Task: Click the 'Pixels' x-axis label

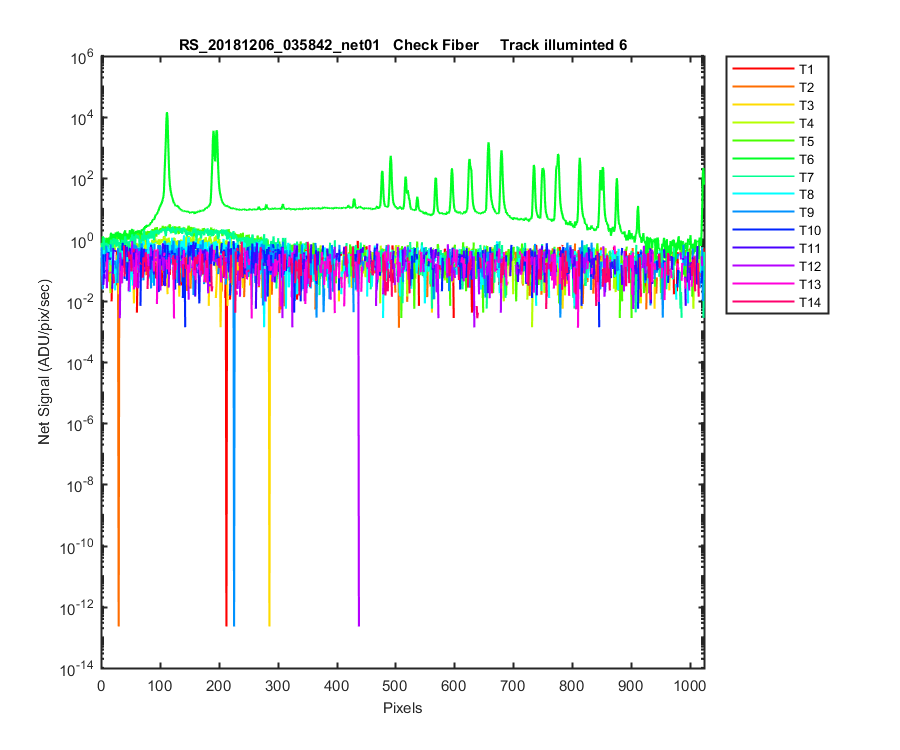Action: (402, 708)
